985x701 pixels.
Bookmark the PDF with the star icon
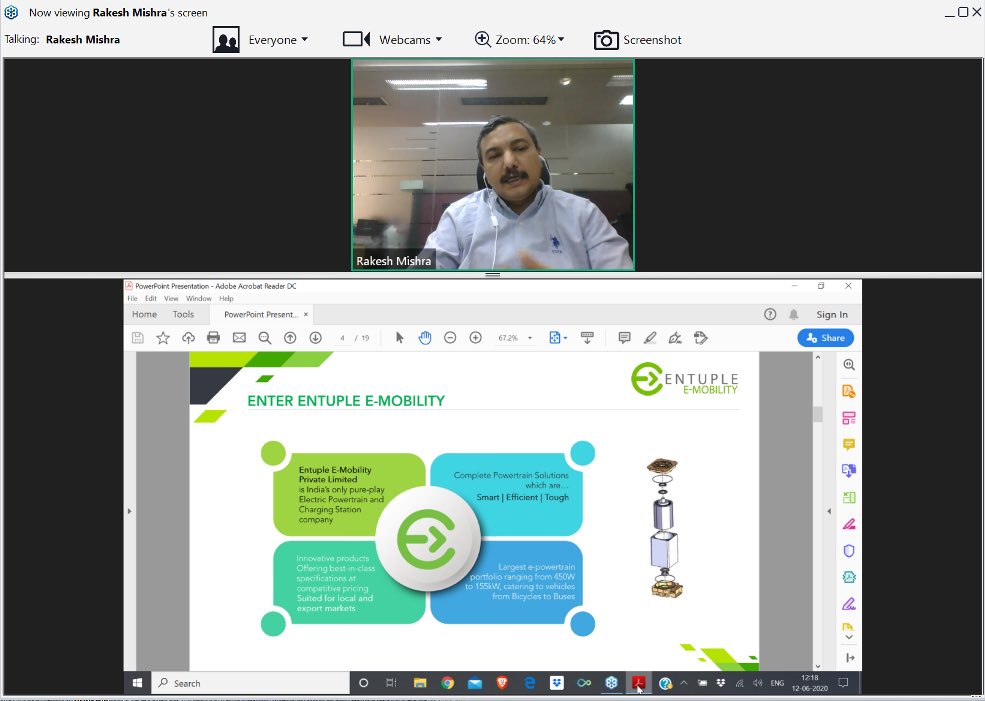[163, 338]
